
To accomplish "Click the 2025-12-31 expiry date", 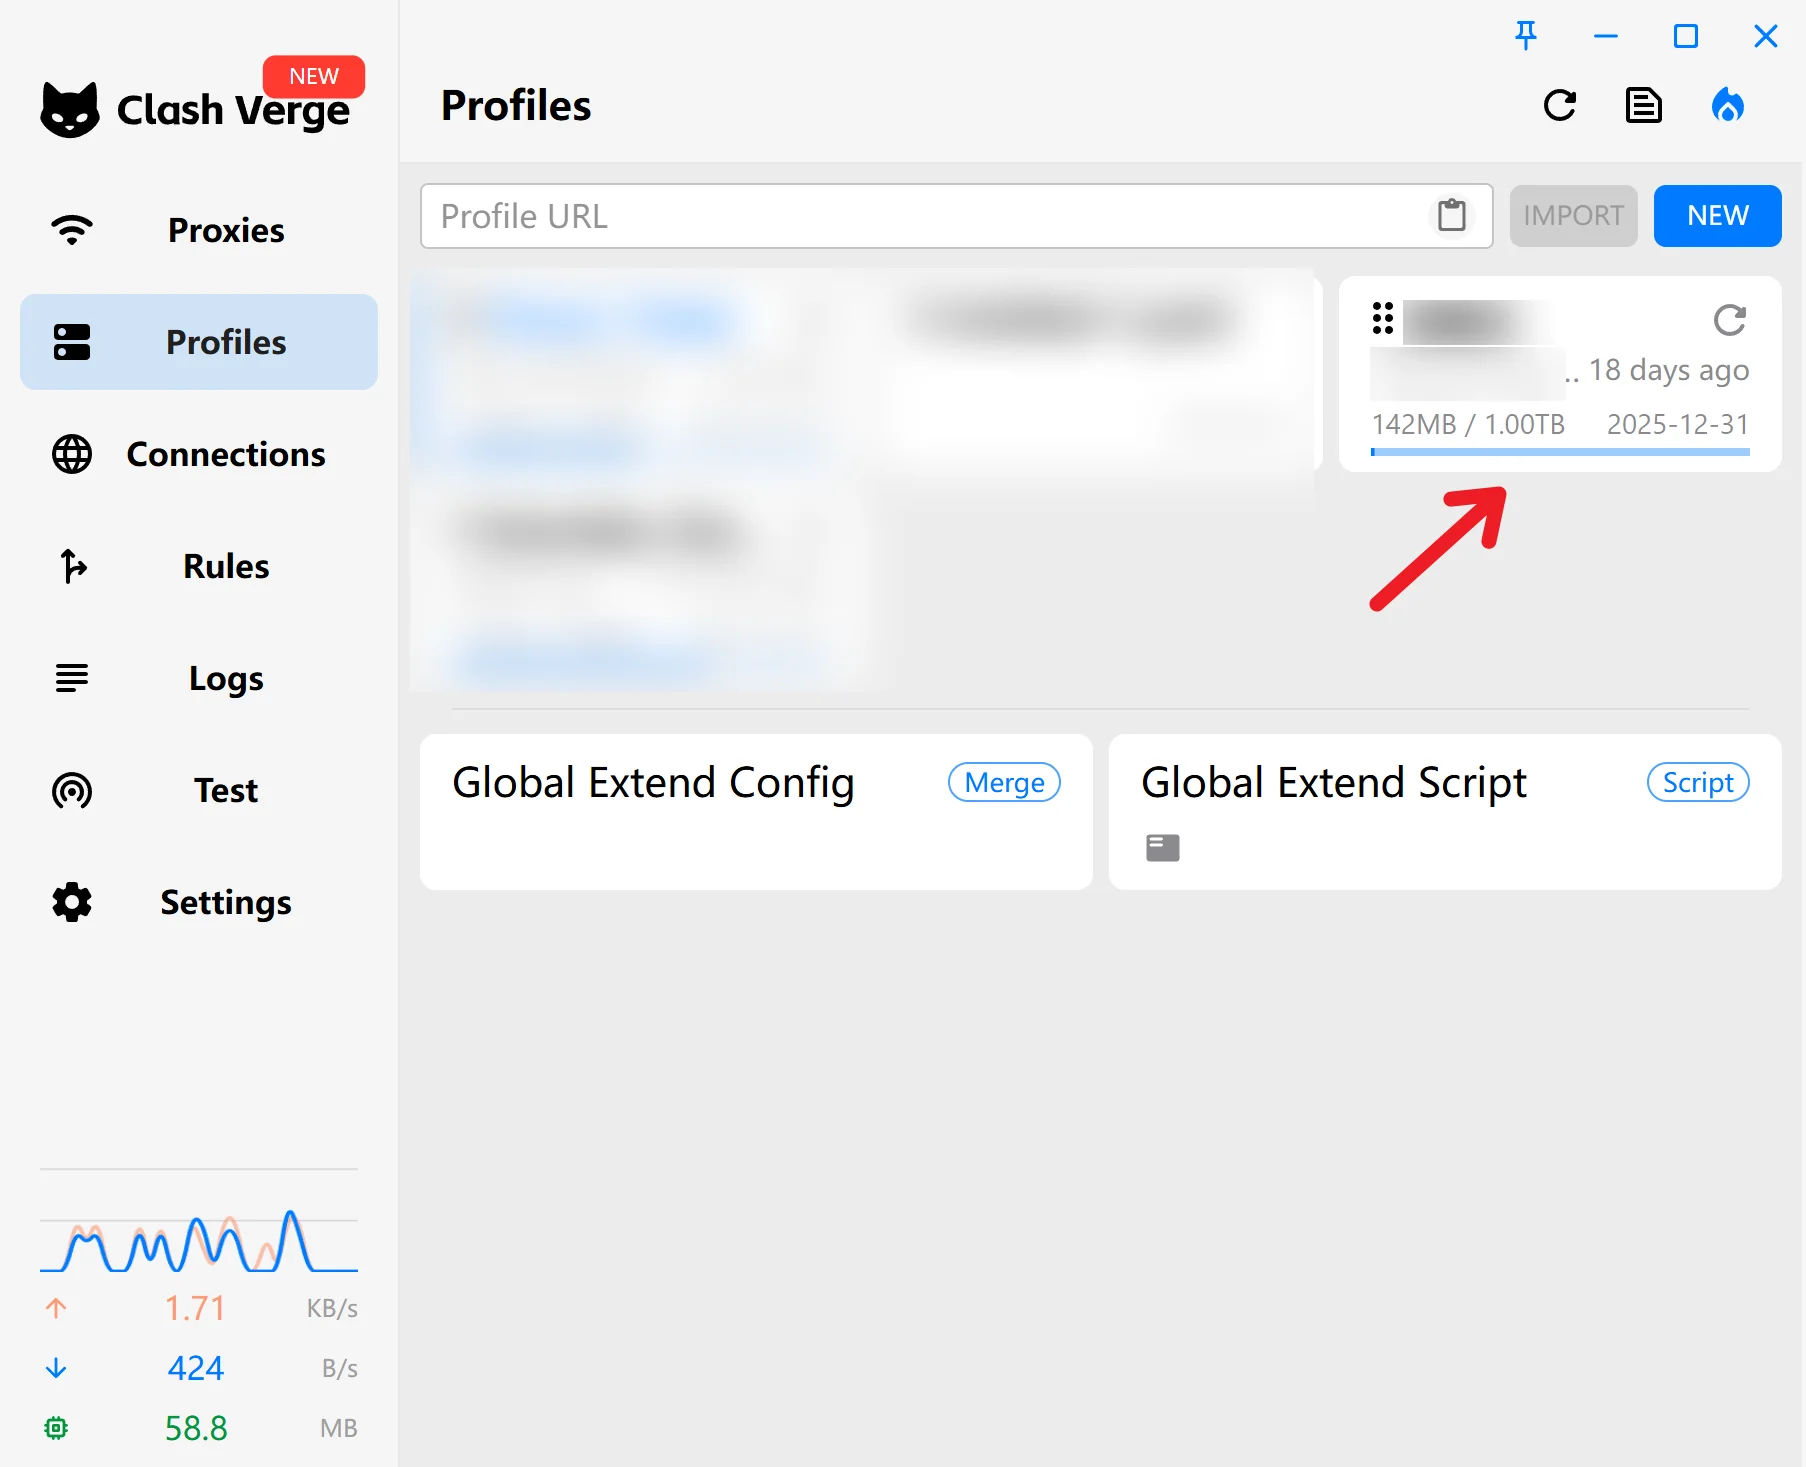I will click(1678, 424).
